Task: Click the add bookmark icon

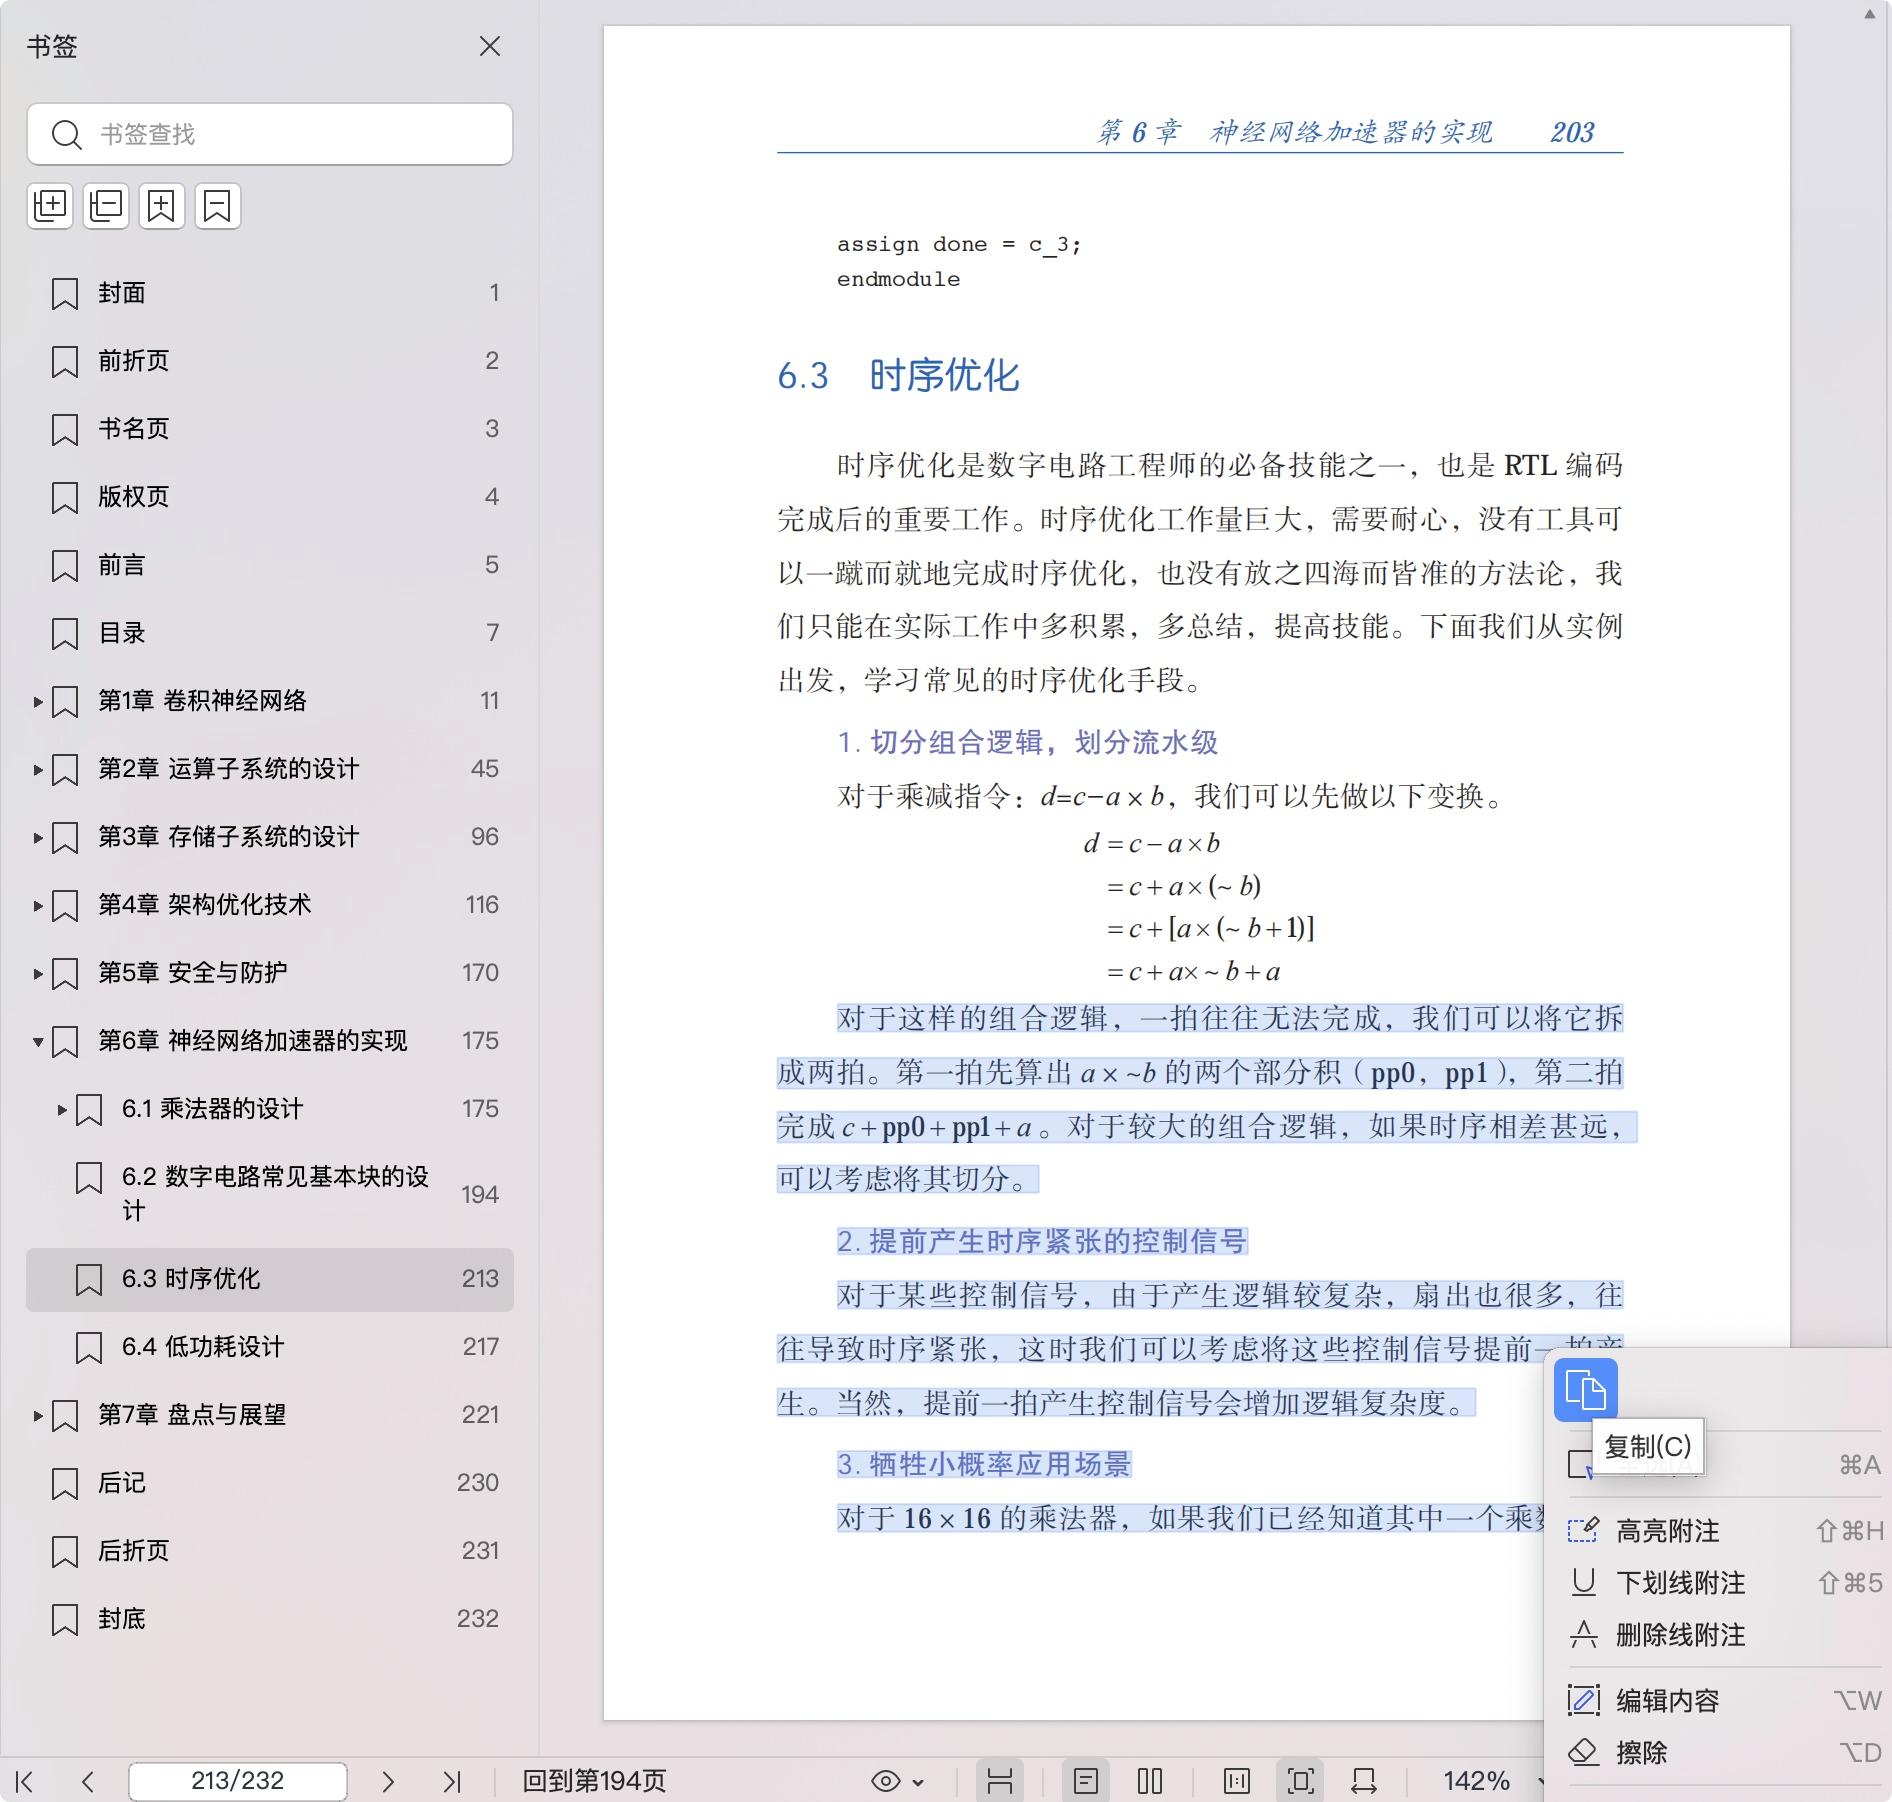Action: pyautogui.click(x=162, y=206)
